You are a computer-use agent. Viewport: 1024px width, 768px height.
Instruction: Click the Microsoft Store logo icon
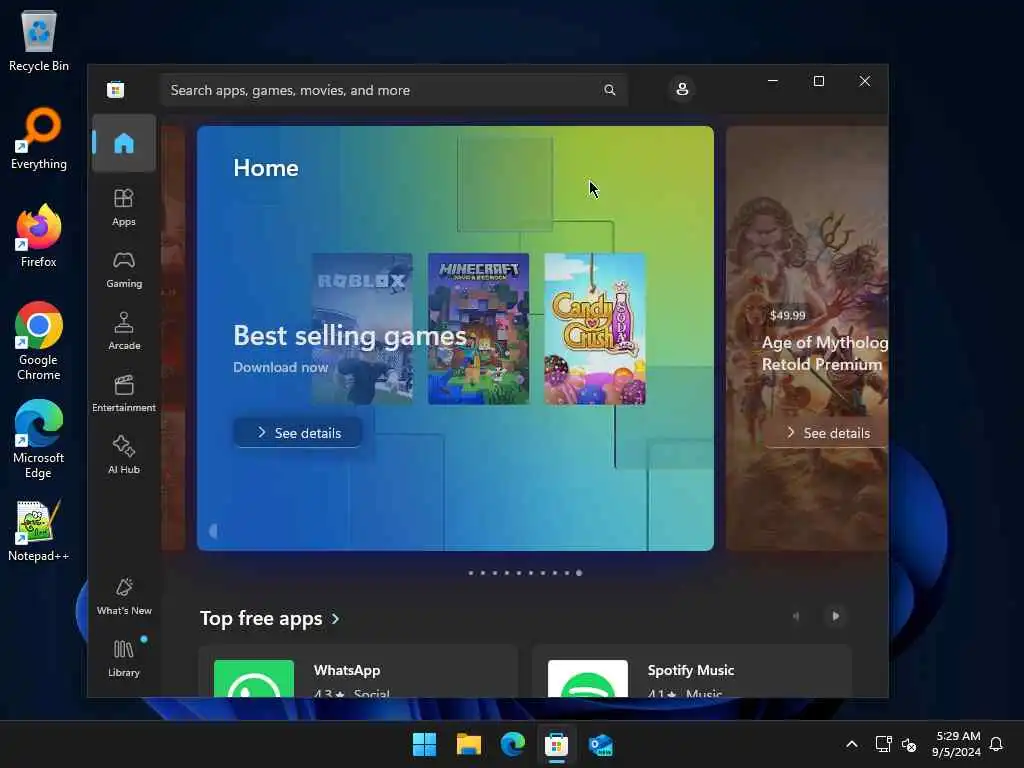[x=116, y=89]
